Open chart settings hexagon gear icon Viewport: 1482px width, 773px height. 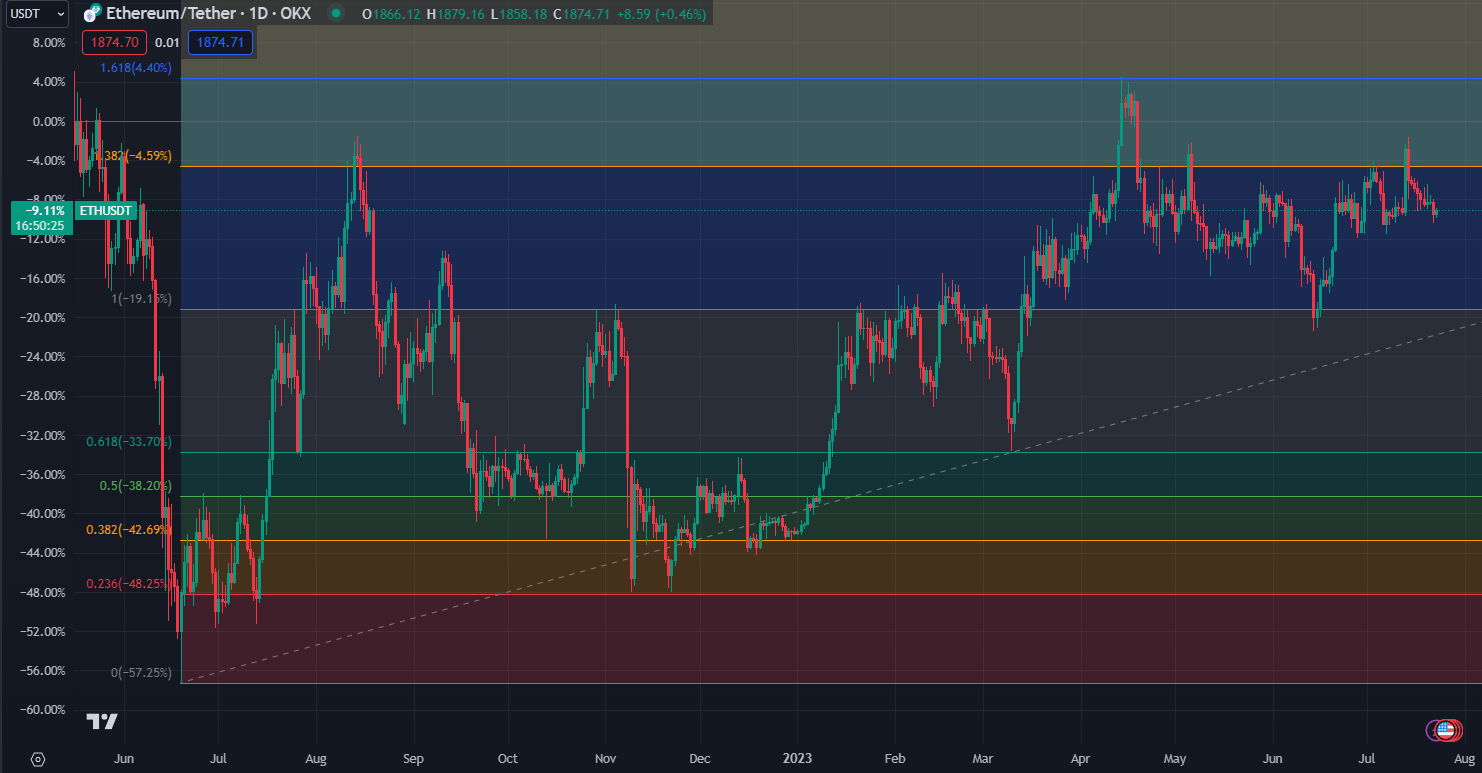pyautogui.click(x=38, y=759)
